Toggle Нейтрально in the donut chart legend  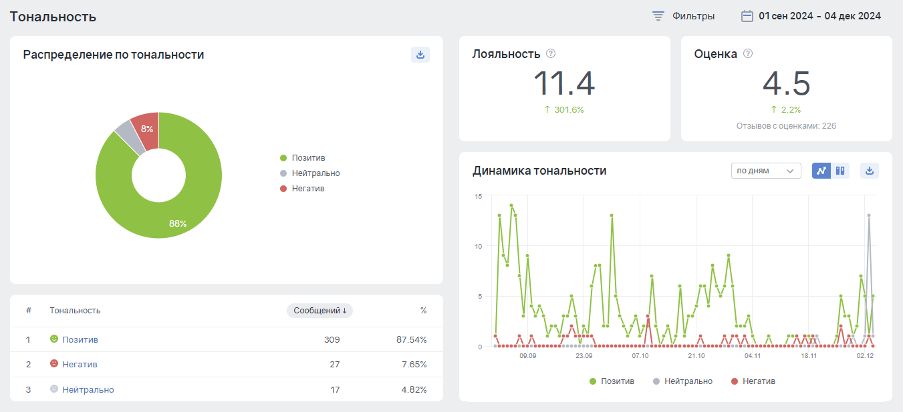(x=315, y=173)
